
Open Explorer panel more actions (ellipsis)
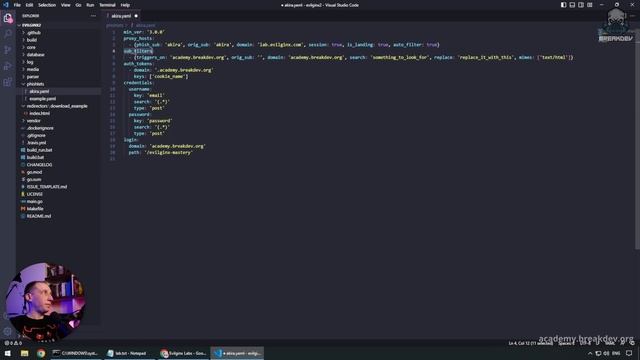point(93,16)
